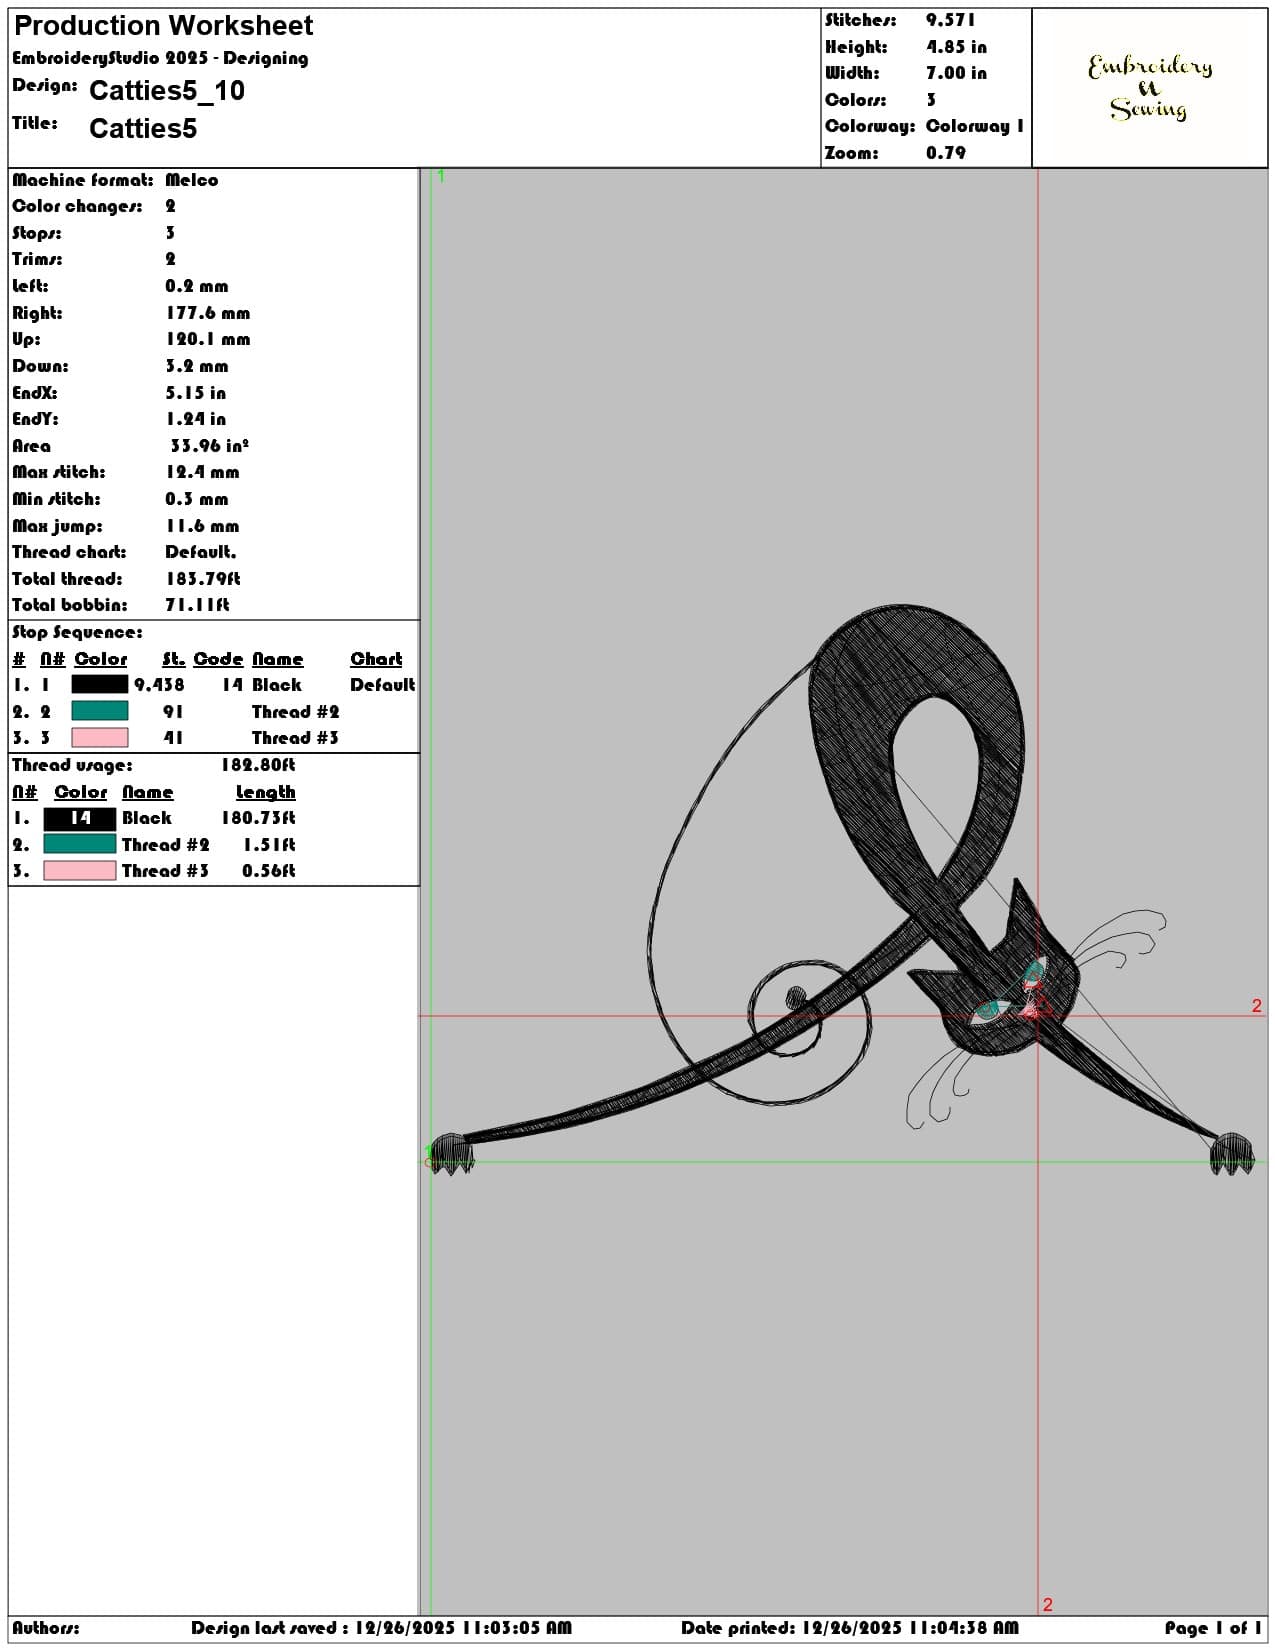Click the Max stitch value '12.4 mm'
The height and width of the screenshot is (1650, 1275).
(202, 472)
